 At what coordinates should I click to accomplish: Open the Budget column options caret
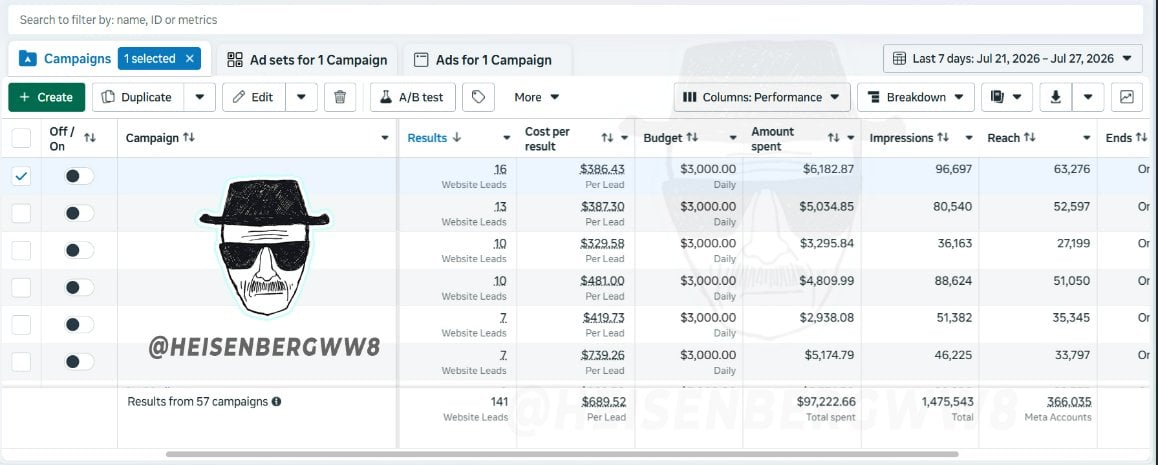tap(733, 138)
